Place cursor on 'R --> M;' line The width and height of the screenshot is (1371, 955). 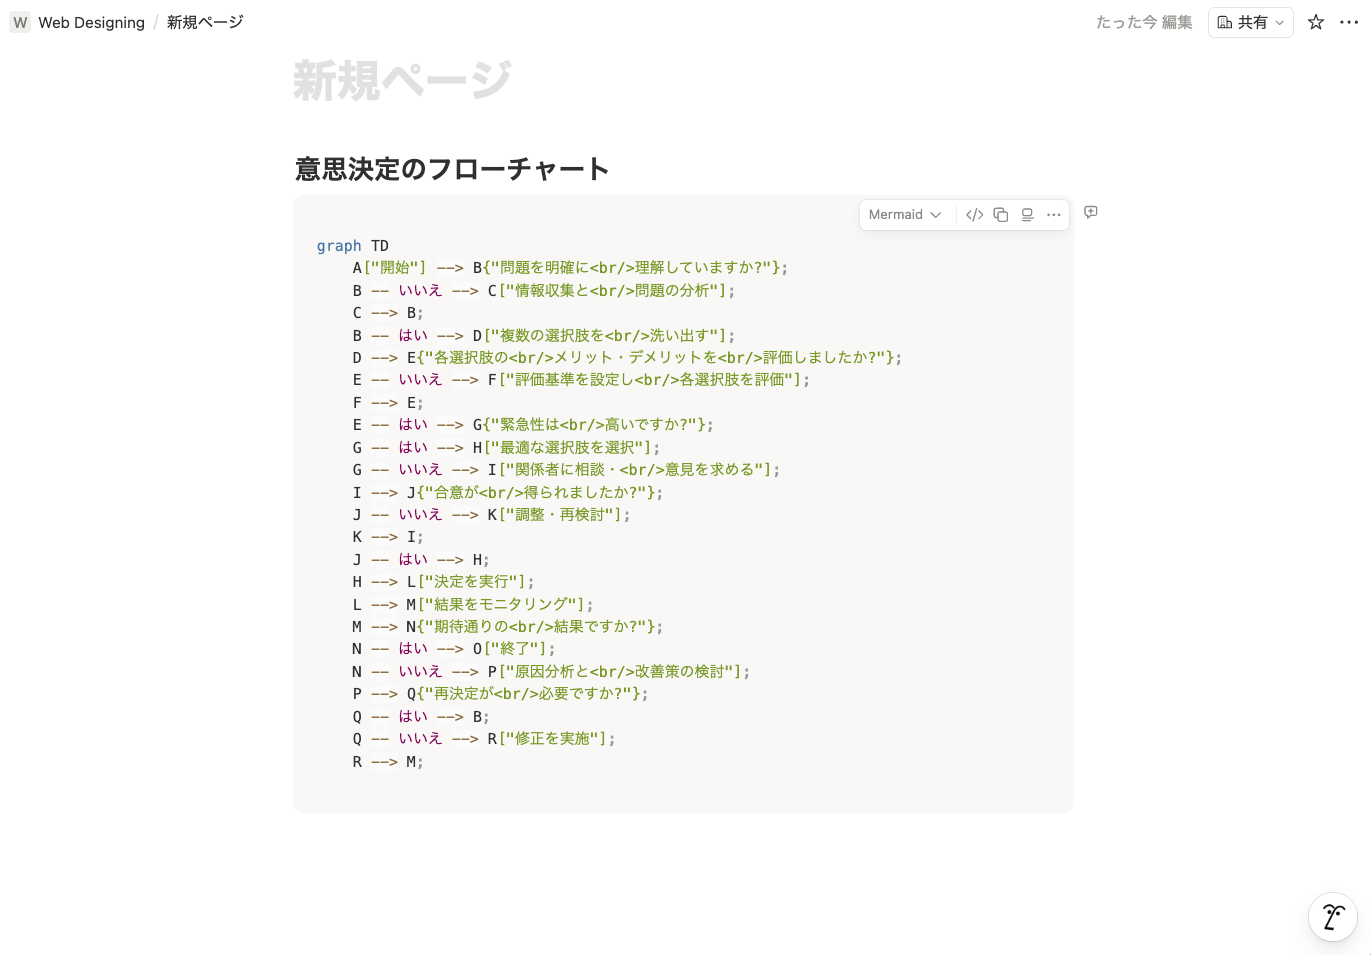click(388, 762)
